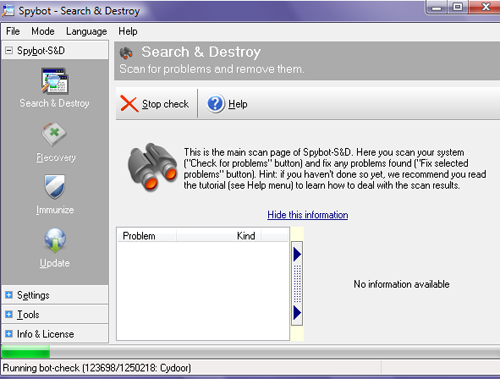This screenshot has width=500, height=379.
Task: Click the small header icon beside Search & Destroy
Action: click(x=126, y=53)
